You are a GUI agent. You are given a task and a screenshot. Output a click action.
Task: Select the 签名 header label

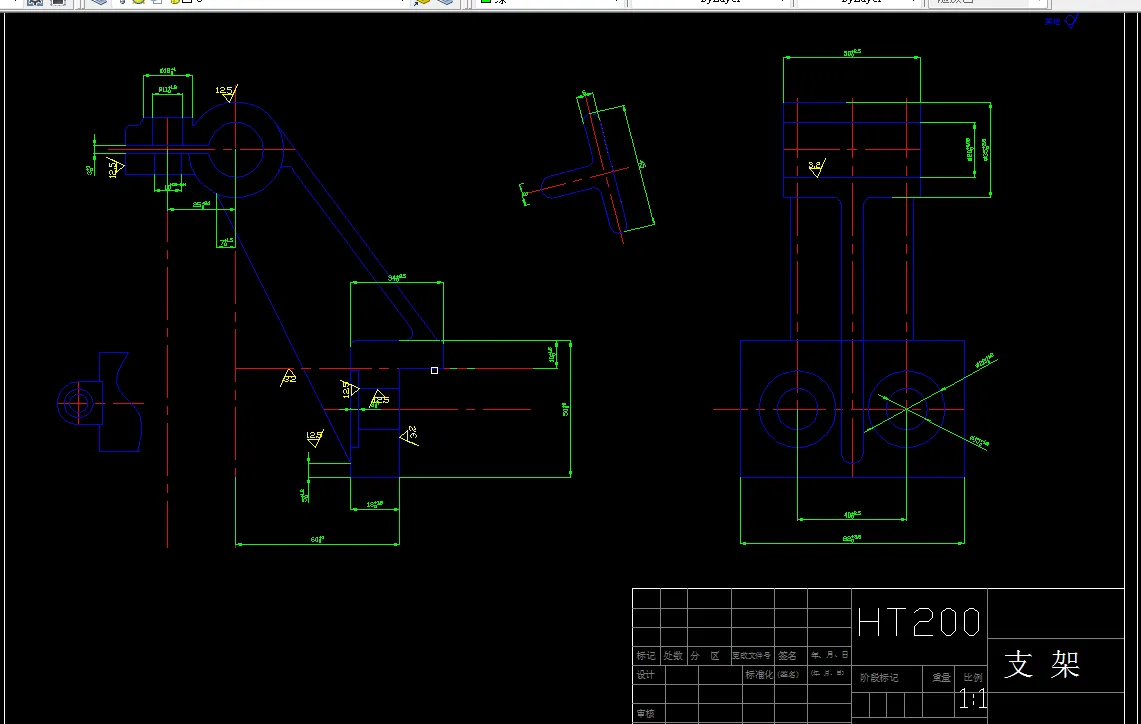[x=787, y=656]
